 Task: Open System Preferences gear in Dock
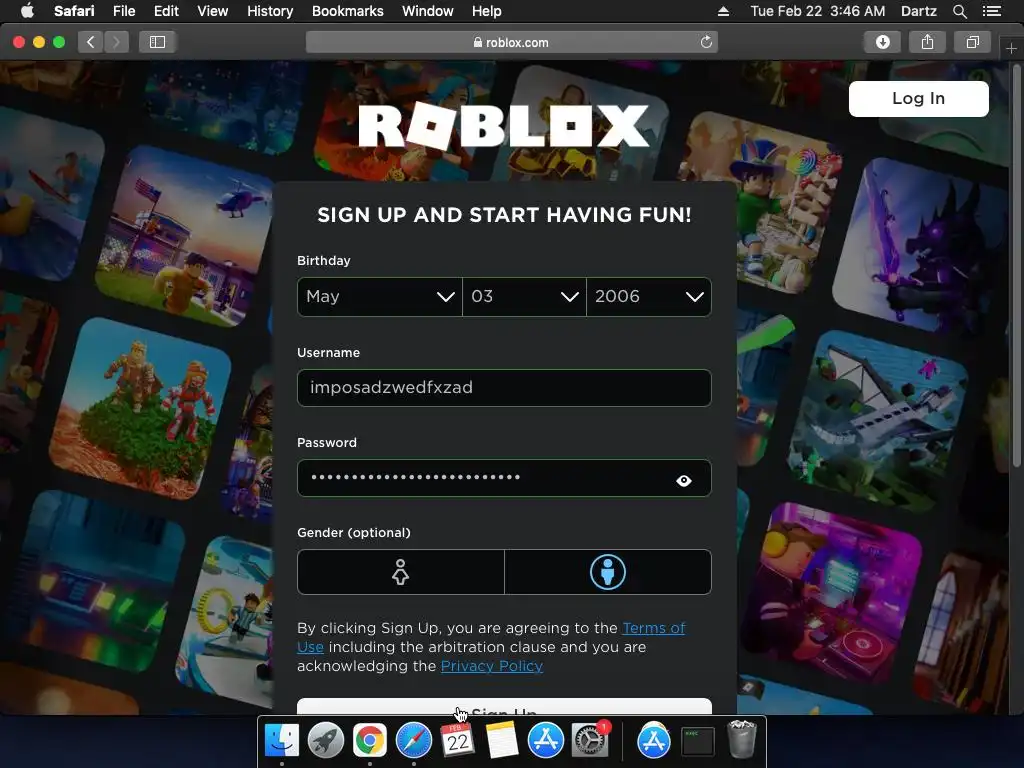(590, 741)
